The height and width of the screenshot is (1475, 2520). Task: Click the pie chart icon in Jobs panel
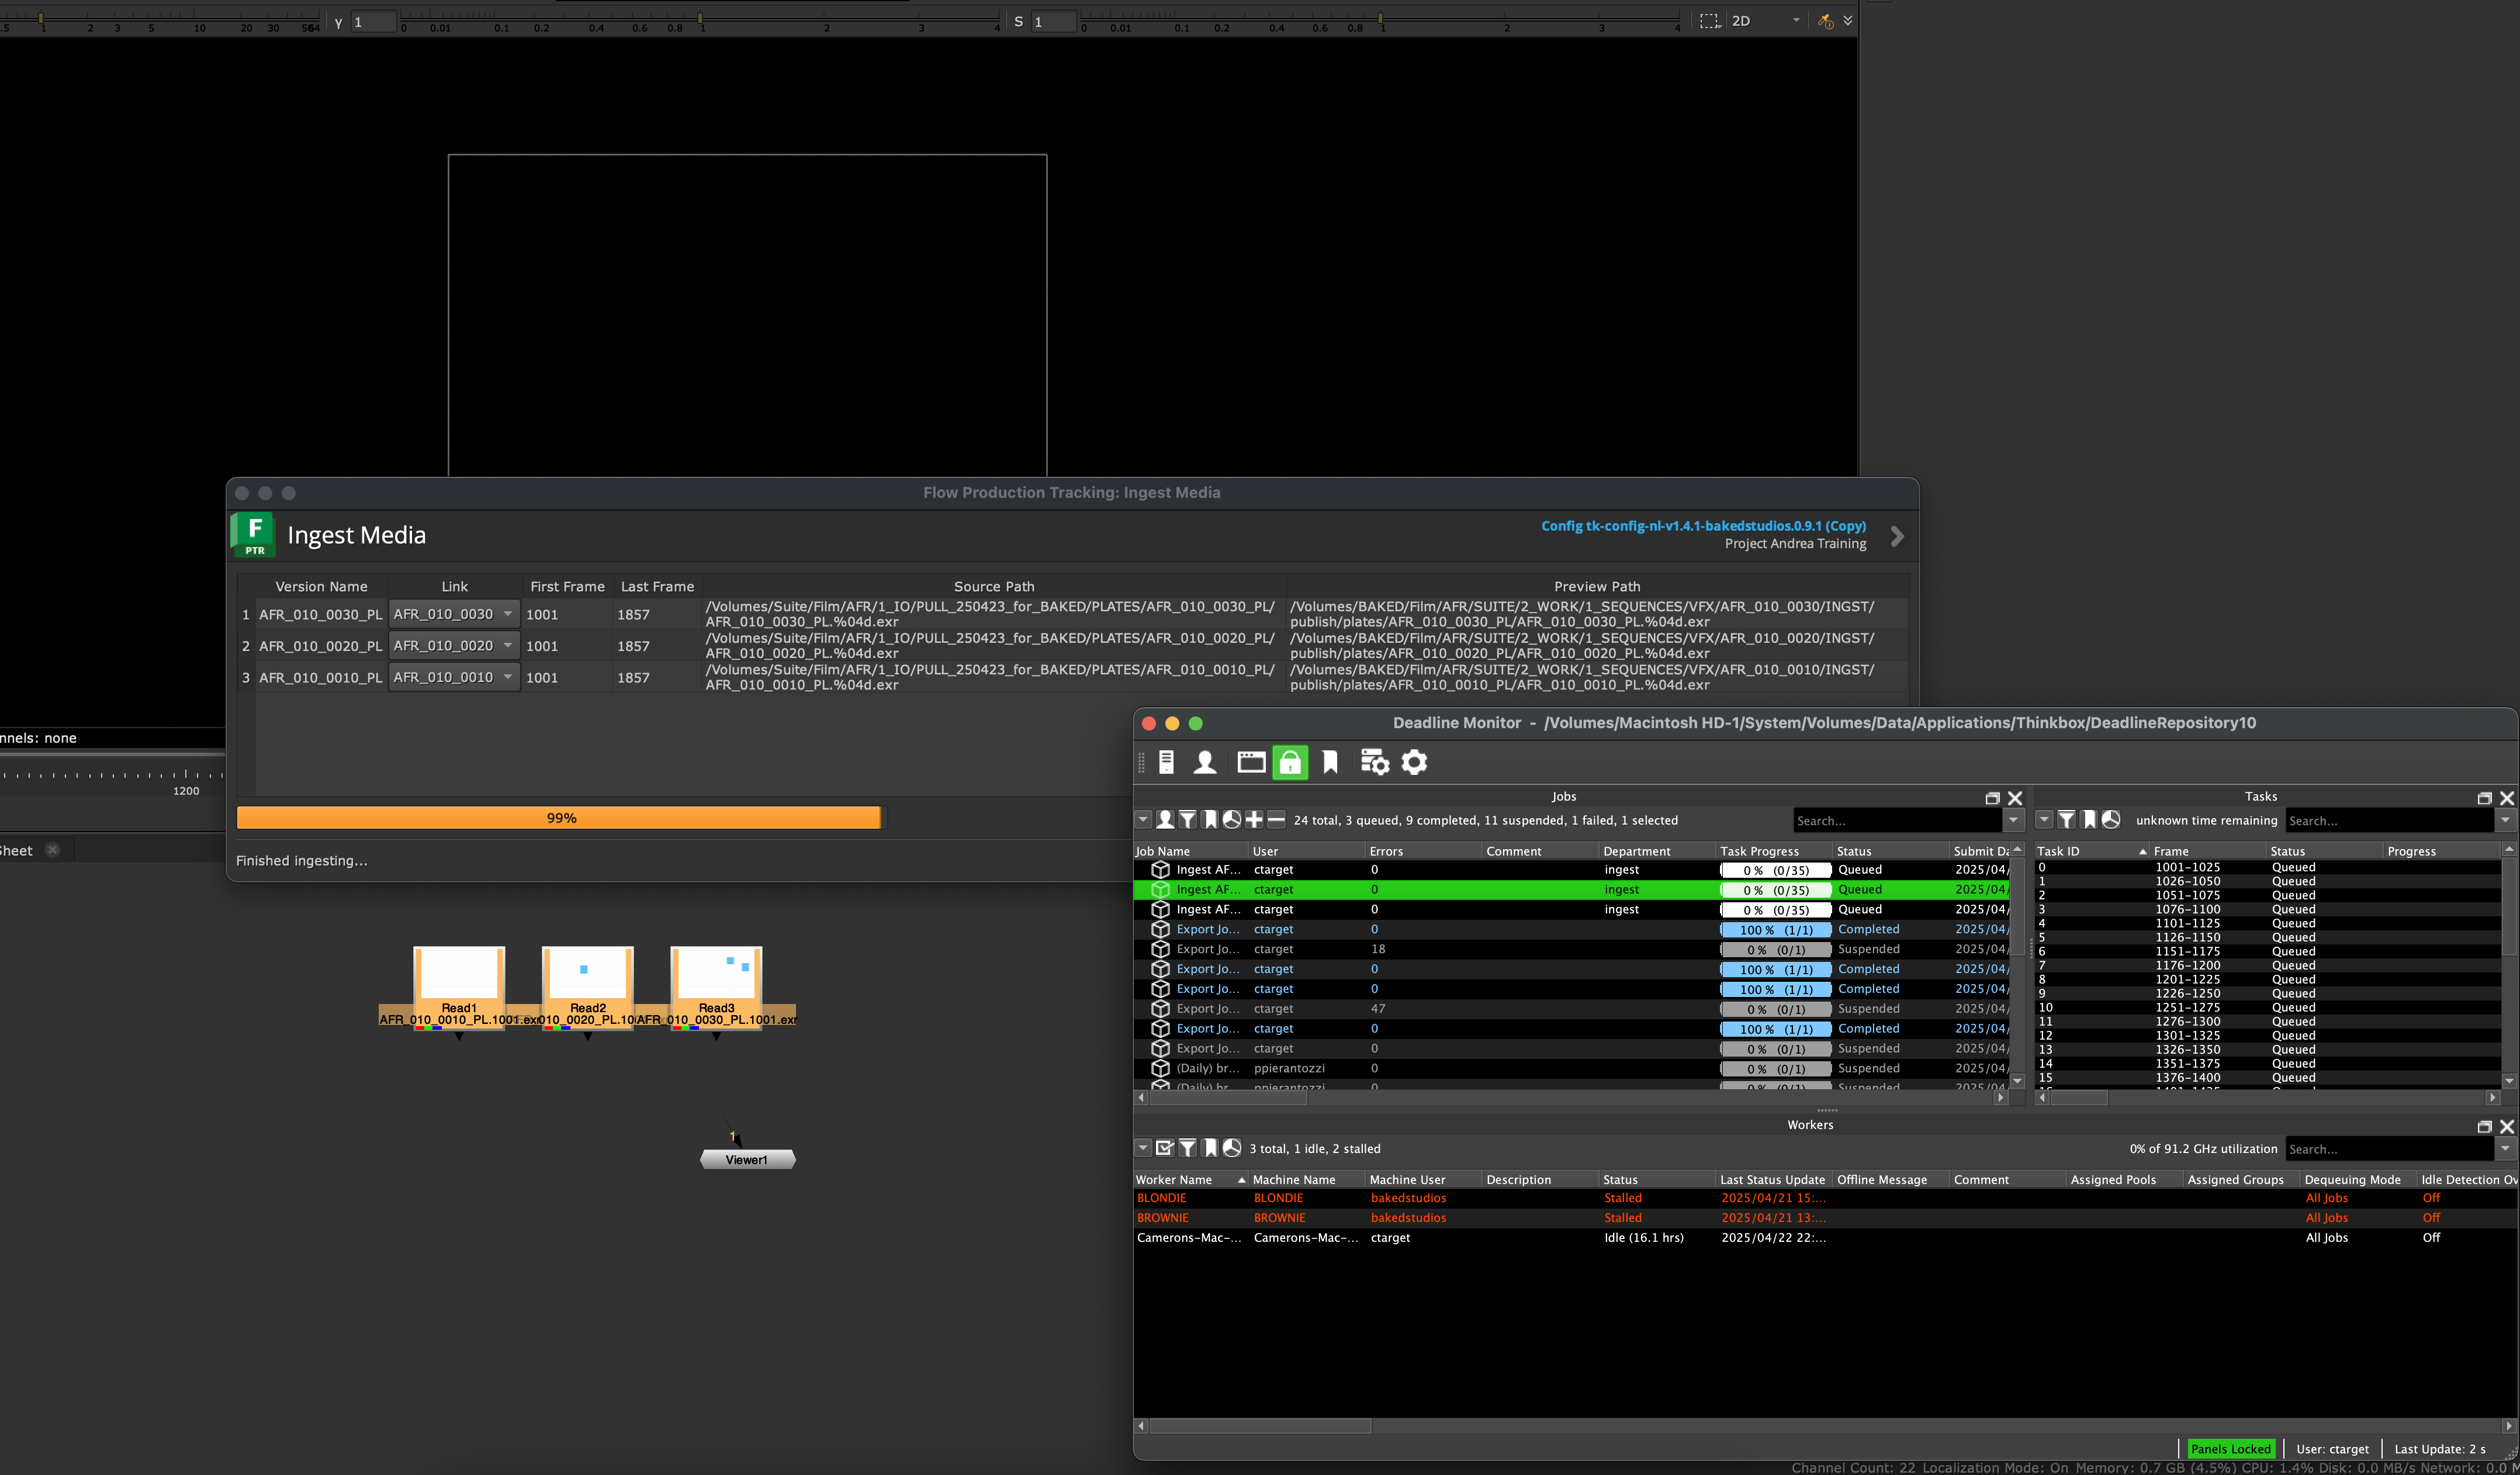click(x=1232, y=820)
